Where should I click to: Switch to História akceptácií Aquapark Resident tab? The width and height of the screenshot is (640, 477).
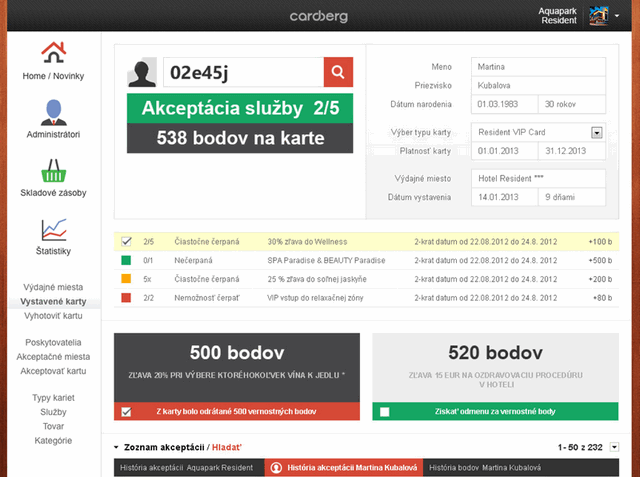(186, 467)
